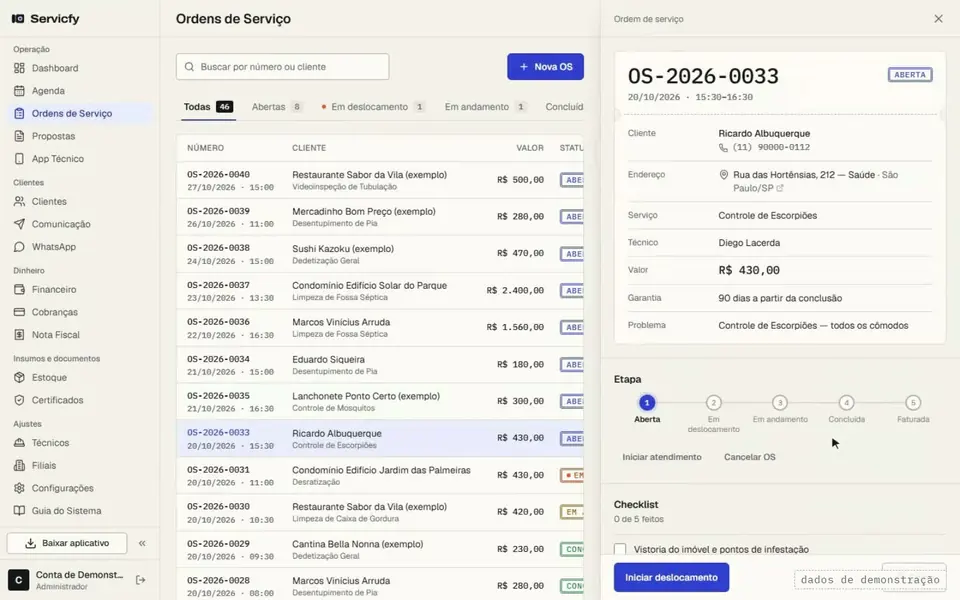Open address external link icon
This screenshot has width=960, height=600.
coord(779,189)
